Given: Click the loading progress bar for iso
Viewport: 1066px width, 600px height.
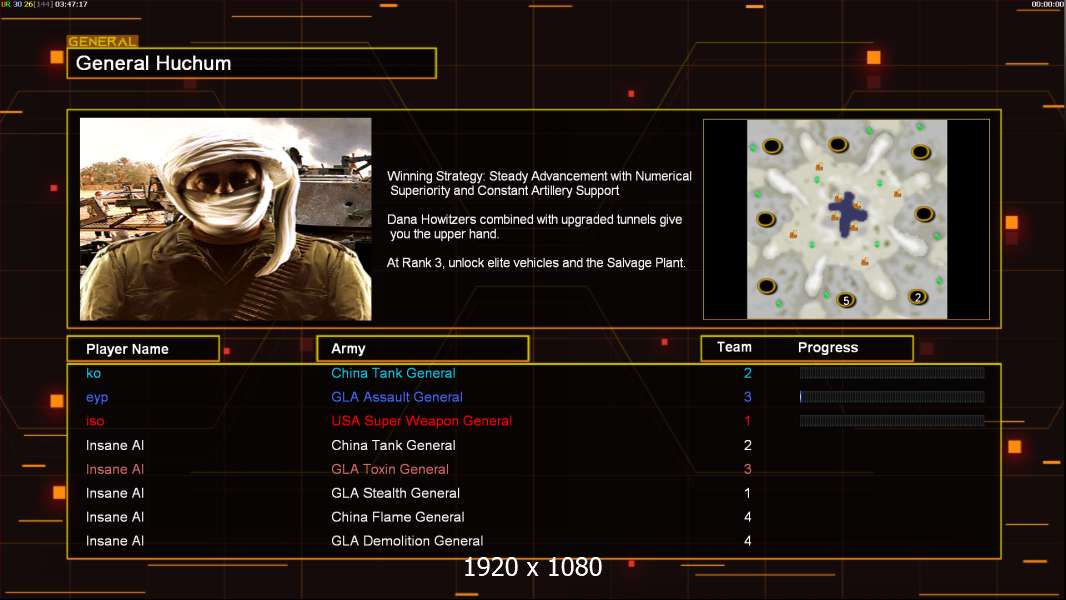Looking at the screenshot, I should tap(892, 421).
